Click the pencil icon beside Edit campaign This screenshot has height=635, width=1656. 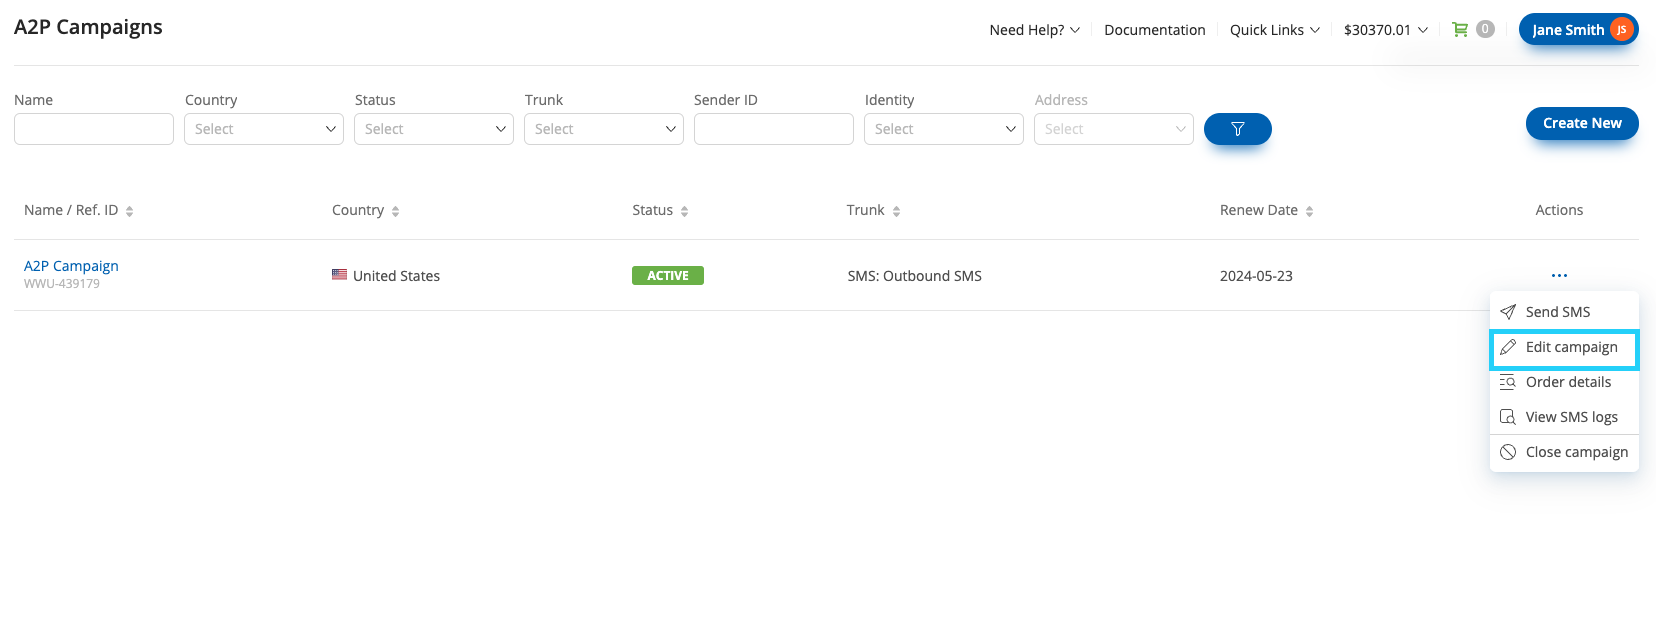coord(1508,347)
